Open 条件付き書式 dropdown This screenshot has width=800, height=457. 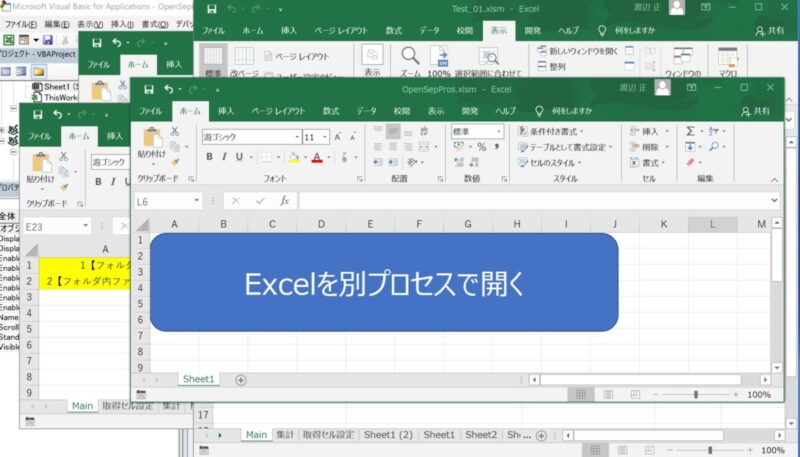pos(551,132)
